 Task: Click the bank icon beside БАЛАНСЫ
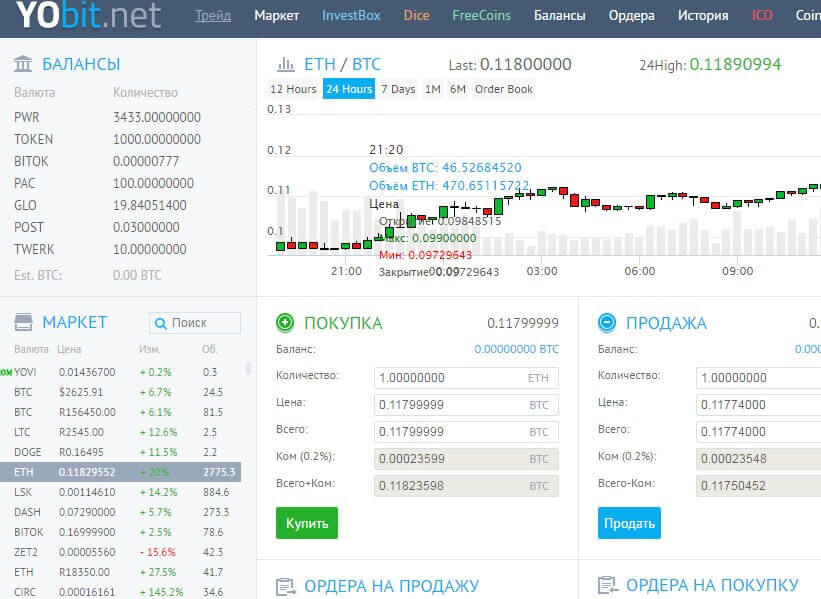24,64
